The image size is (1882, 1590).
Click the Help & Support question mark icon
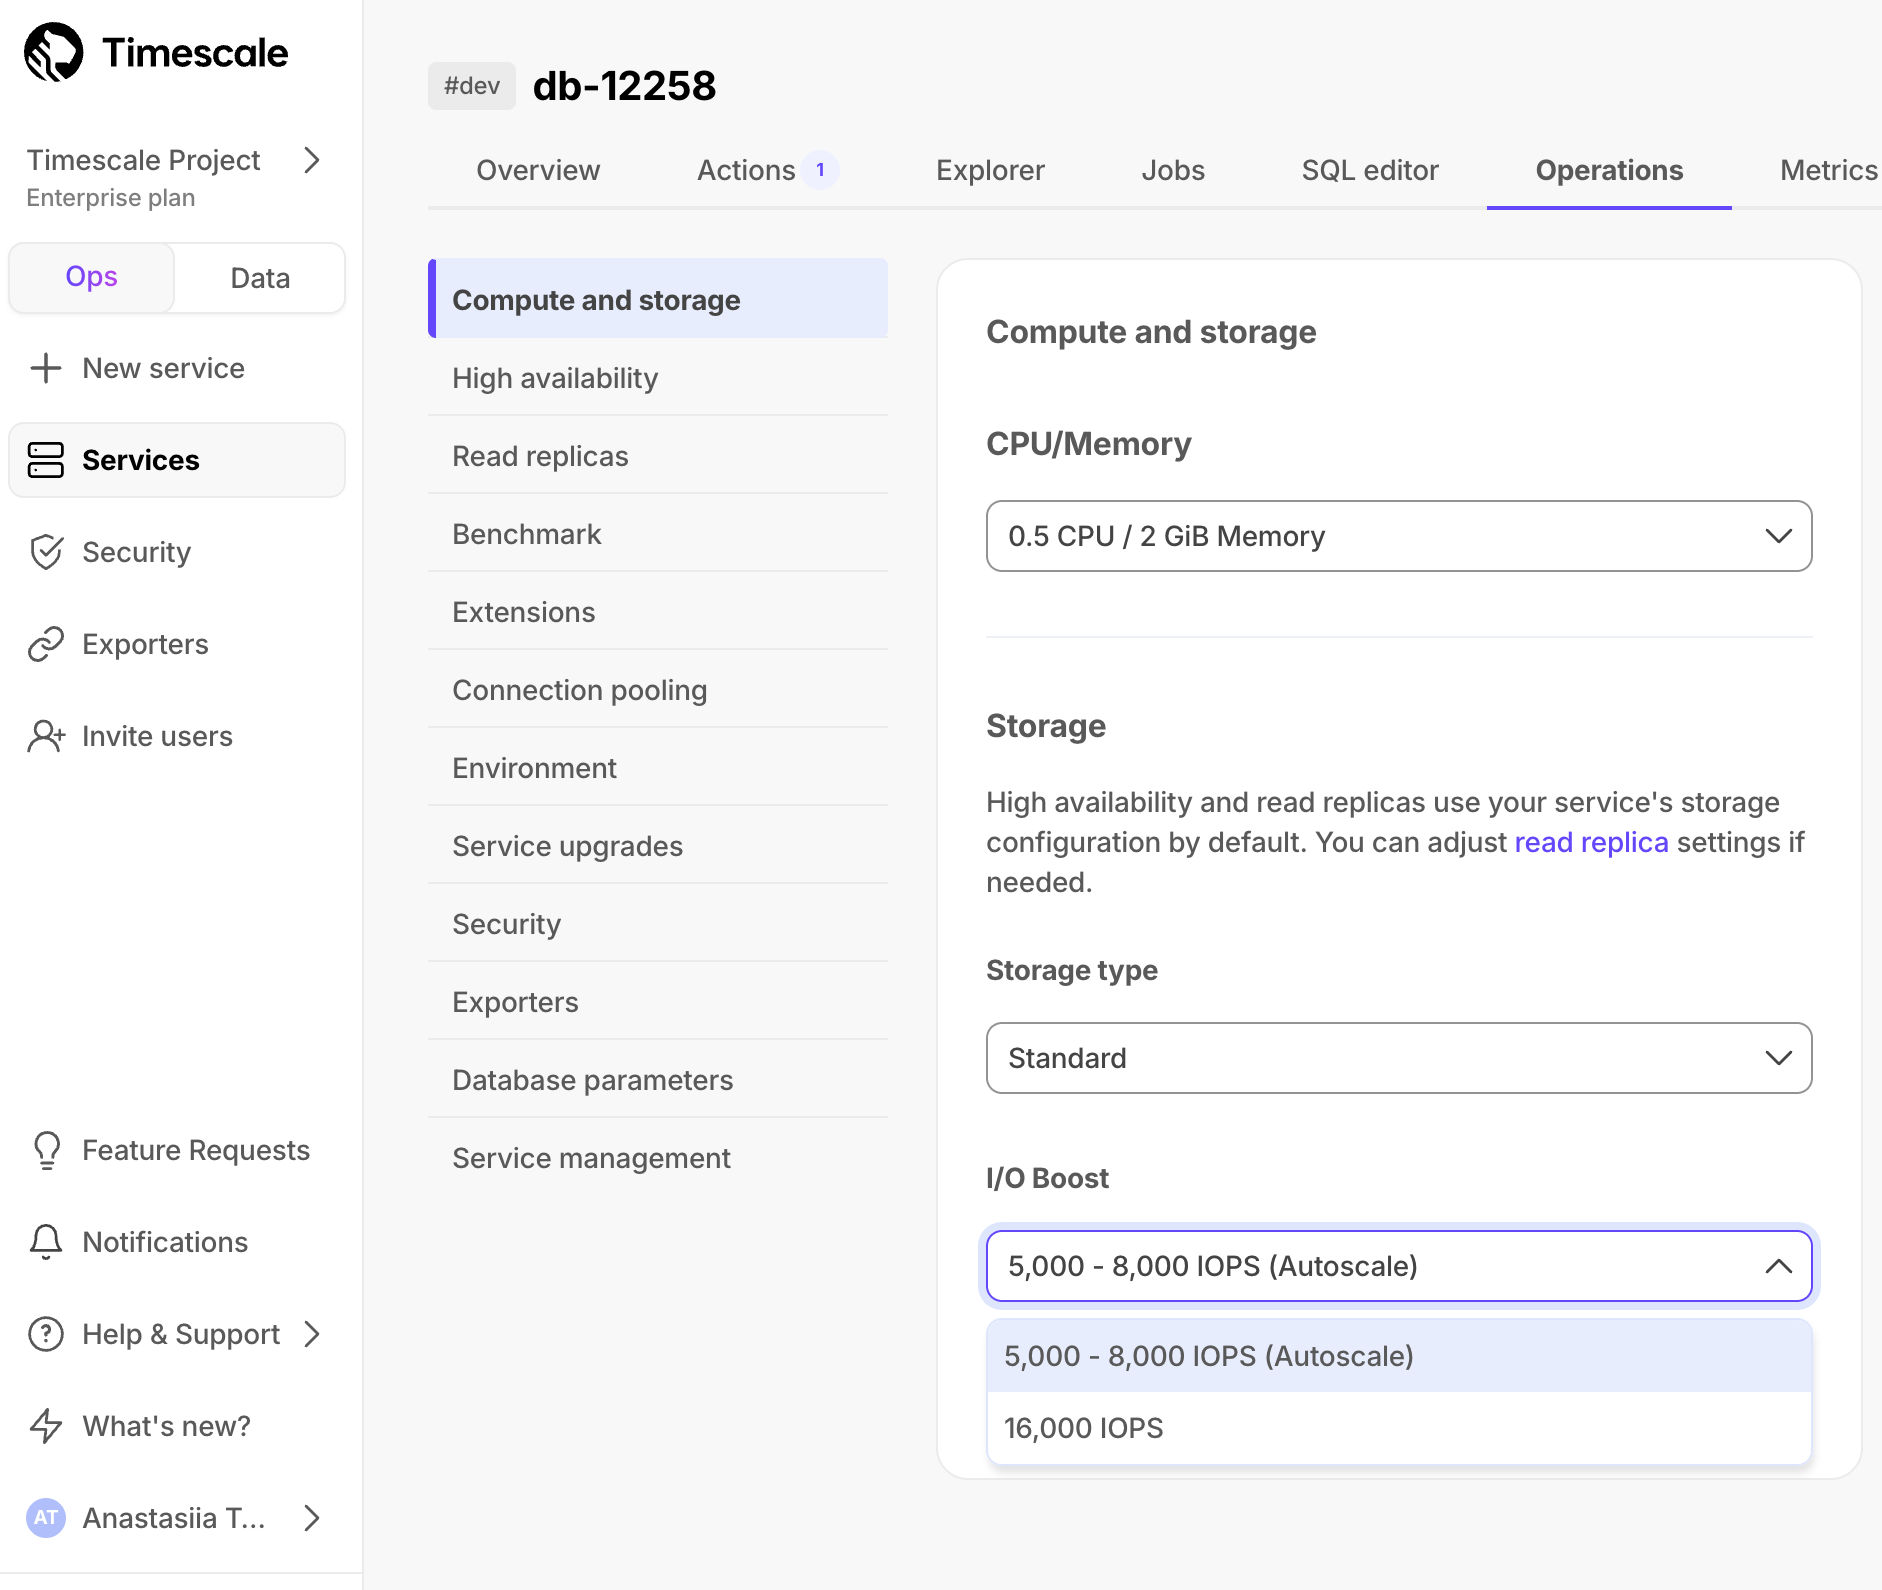click(x=46, y=1334)
